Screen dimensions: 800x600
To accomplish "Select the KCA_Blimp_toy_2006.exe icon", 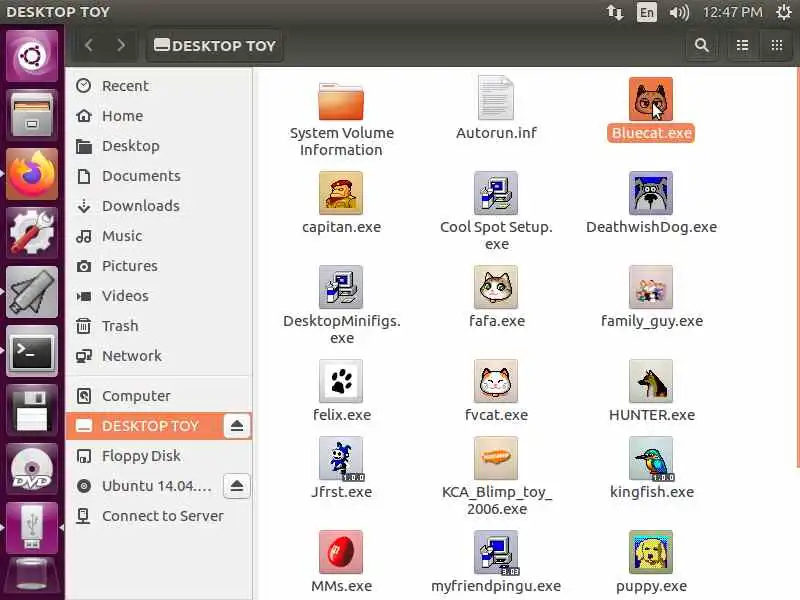I will [496, 458].
